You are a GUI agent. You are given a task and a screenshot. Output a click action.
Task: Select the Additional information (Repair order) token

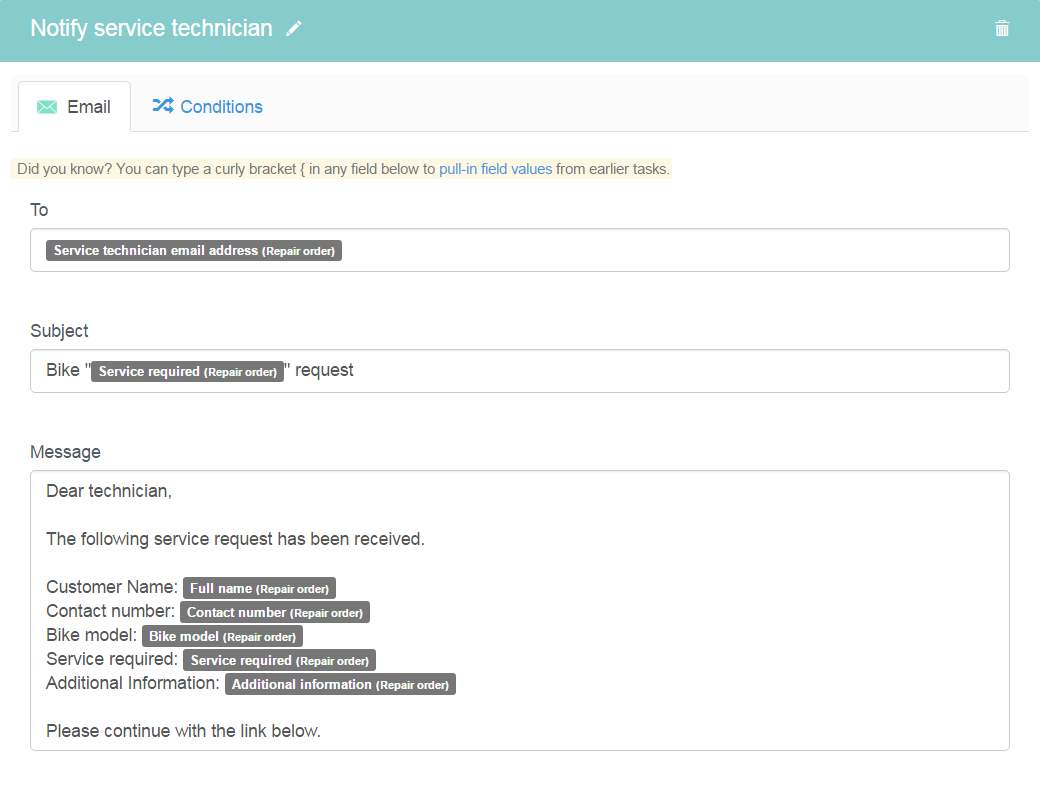point(340,684)
